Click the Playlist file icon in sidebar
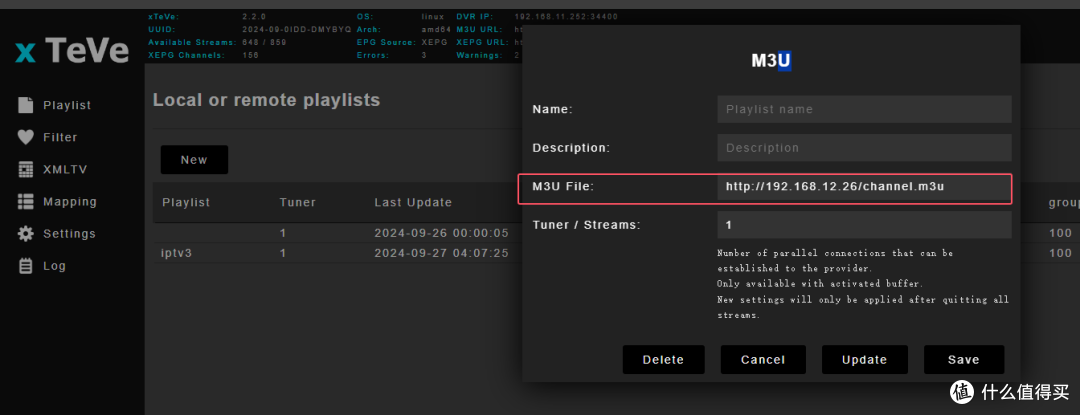The height and width of the screenshot is (415, 1080). tap(25, 105)
